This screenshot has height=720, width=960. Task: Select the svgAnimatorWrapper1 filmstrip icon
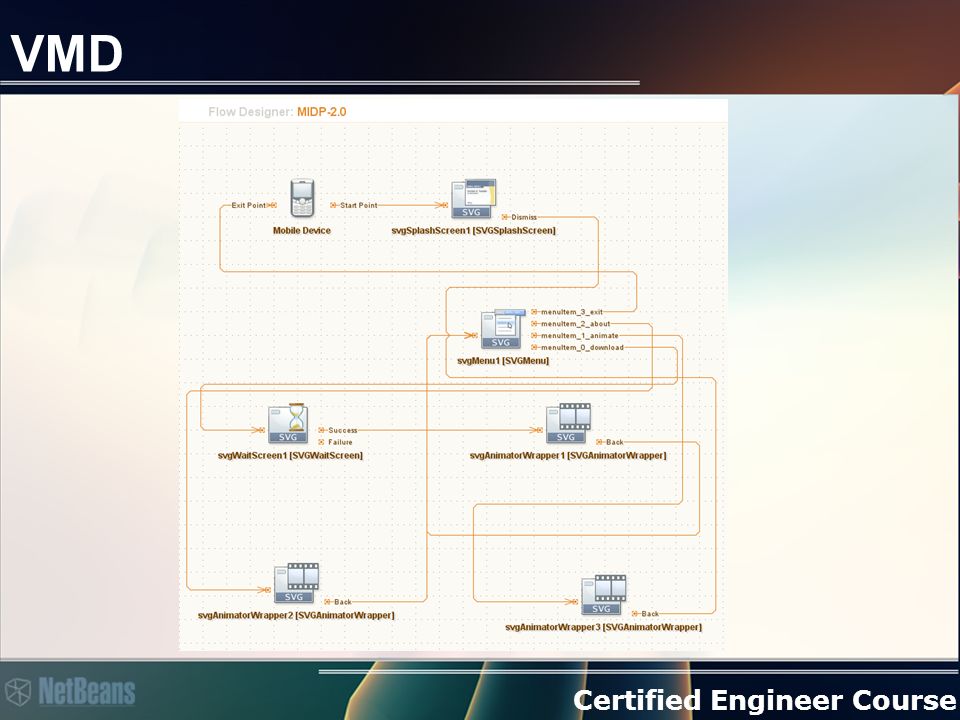[568, 423]
